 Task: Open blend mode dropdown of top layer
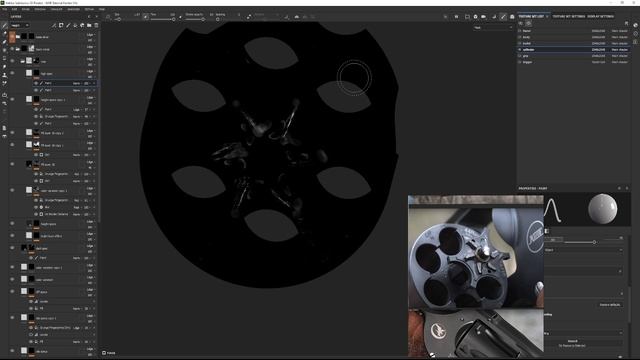90,35
